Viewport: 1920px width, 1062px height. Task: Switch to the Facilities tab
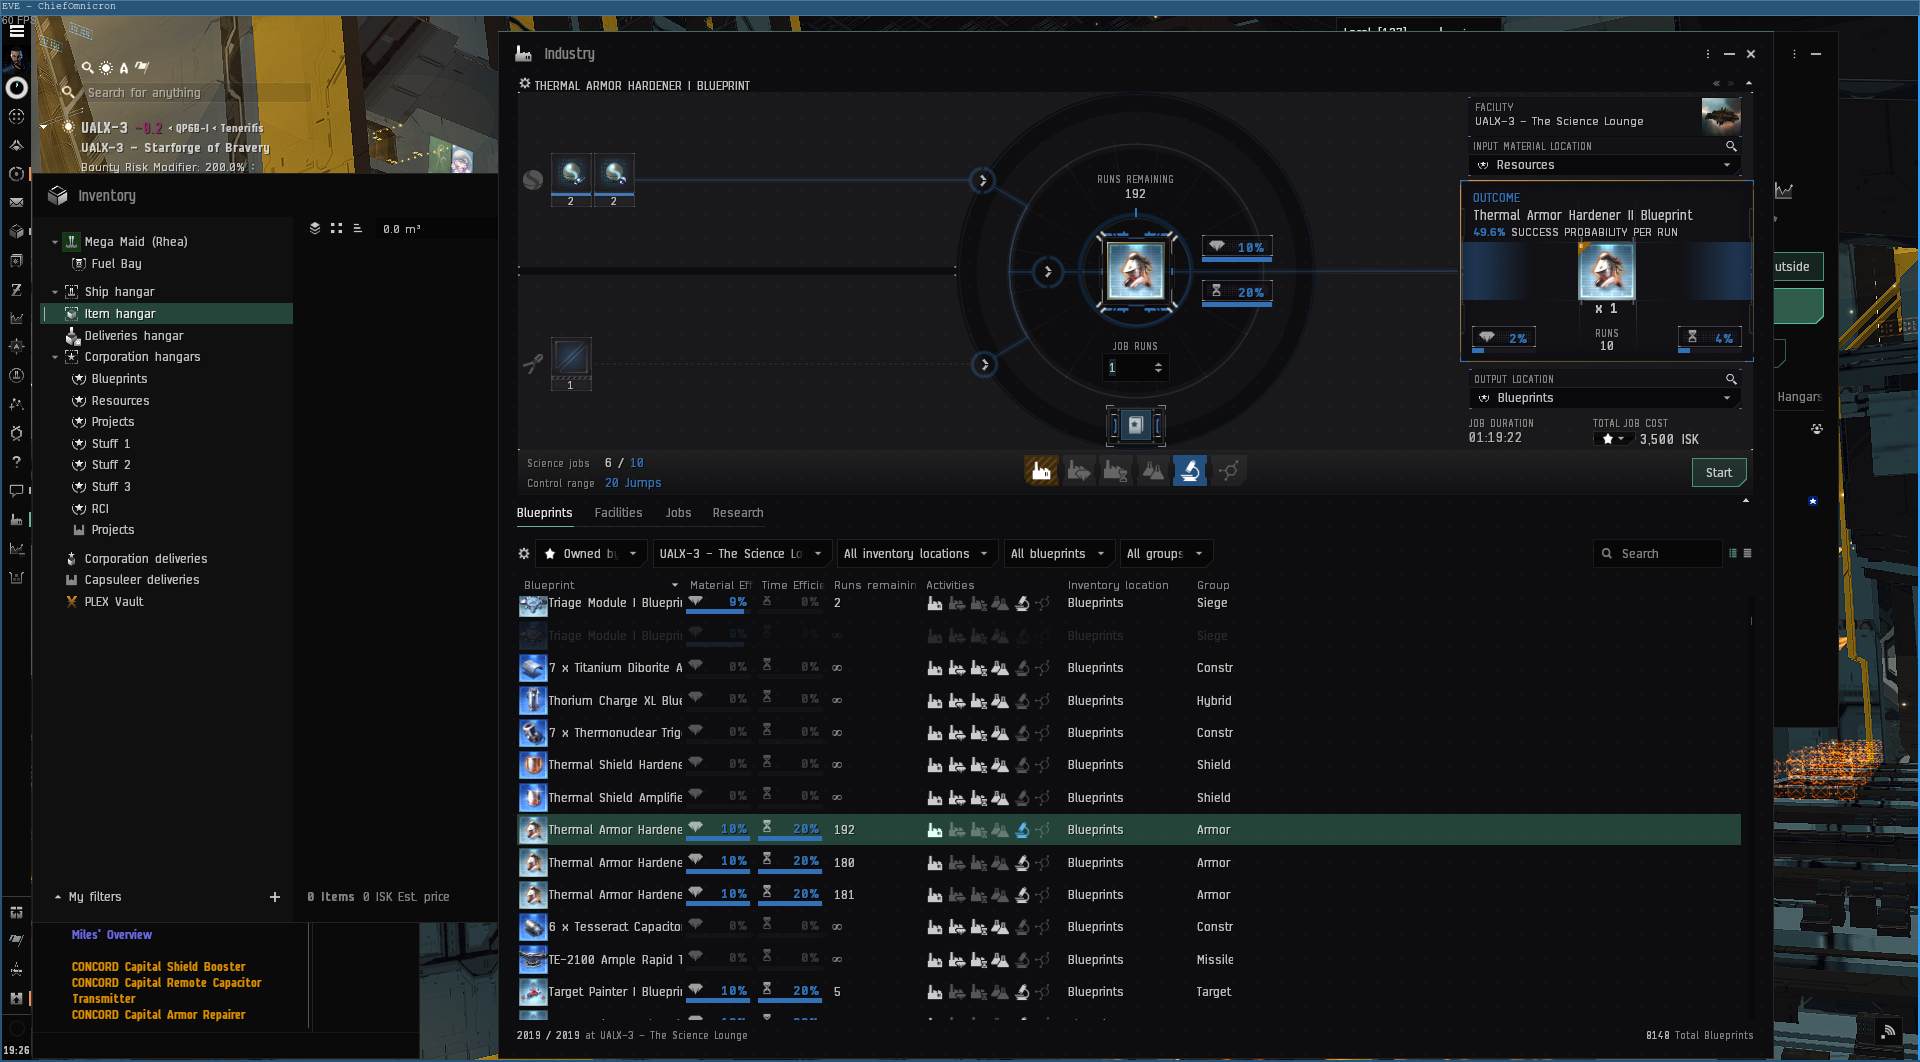pyautogui.click(x=618, y=513)
